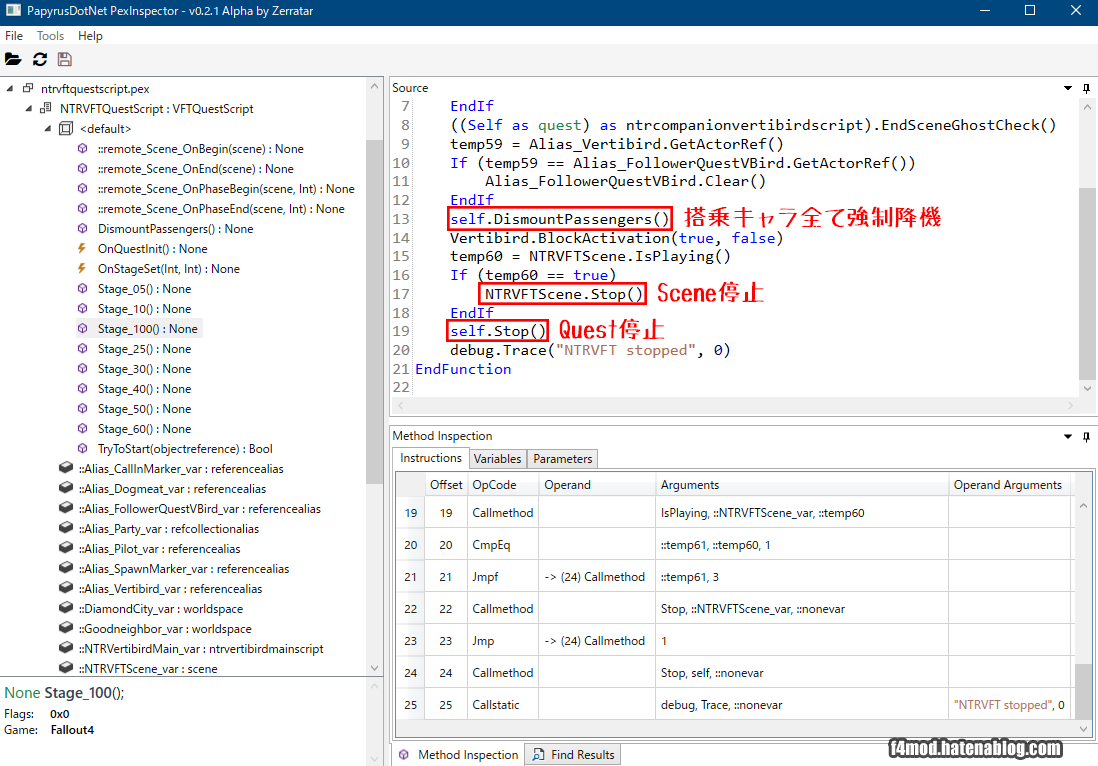1098x766 pixels.
Task: Select DismountPassengers() in the tree
Action: tap(176, 229)
